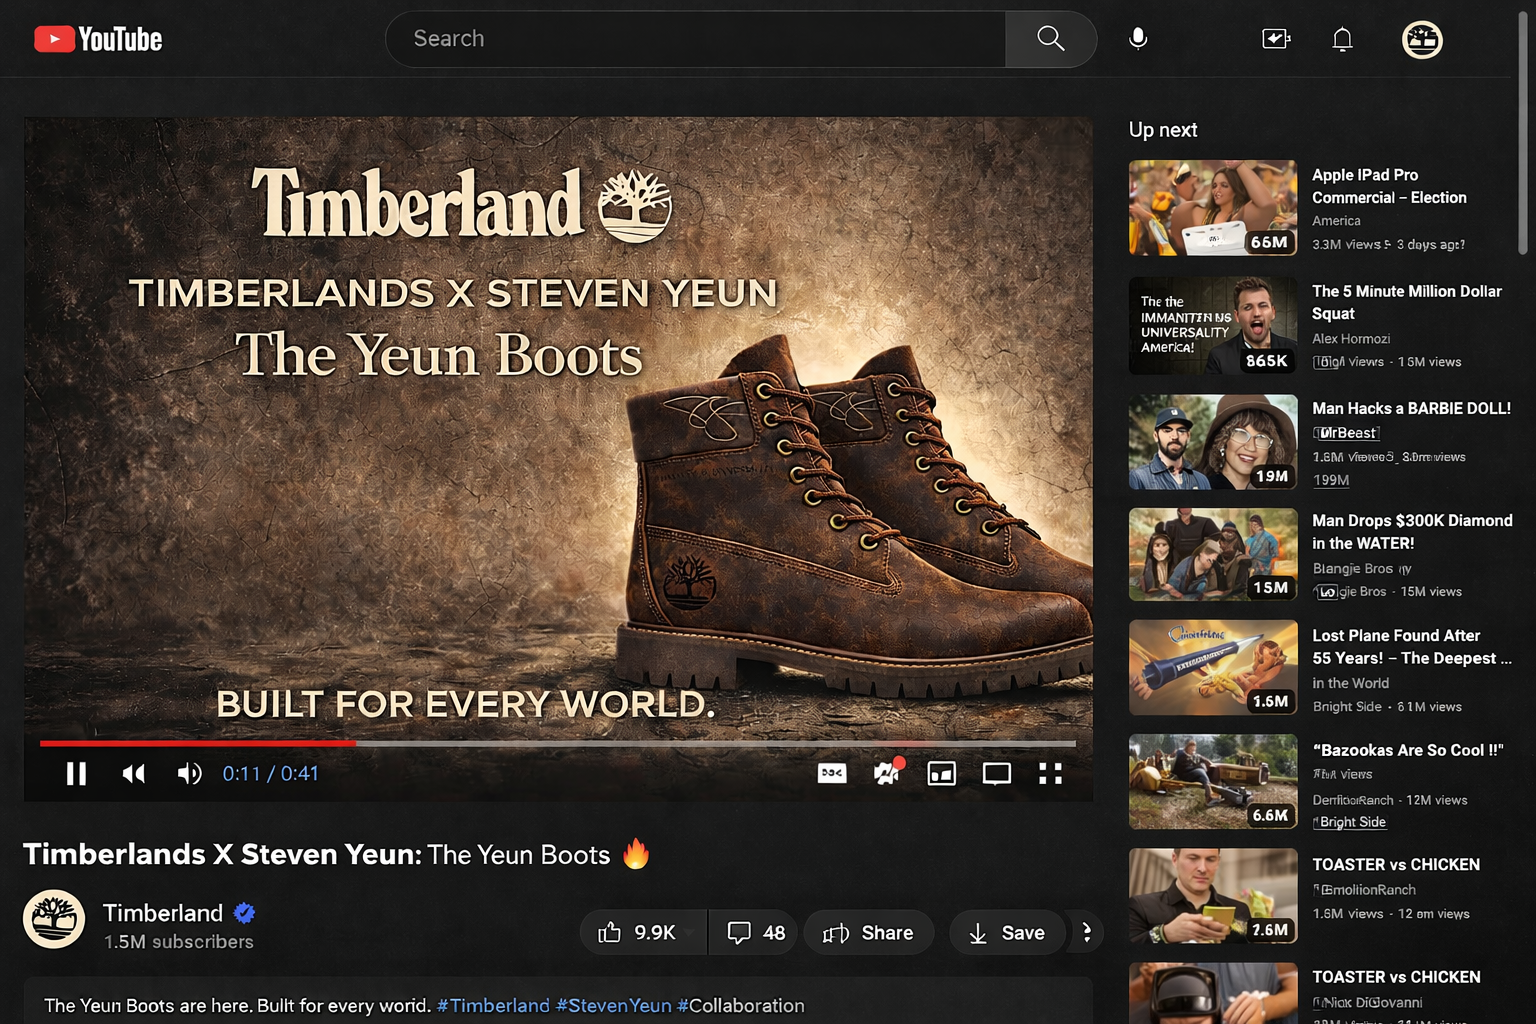1536x1024 pixels.
Task: Click the Share button
Action: tap(868, 932)
